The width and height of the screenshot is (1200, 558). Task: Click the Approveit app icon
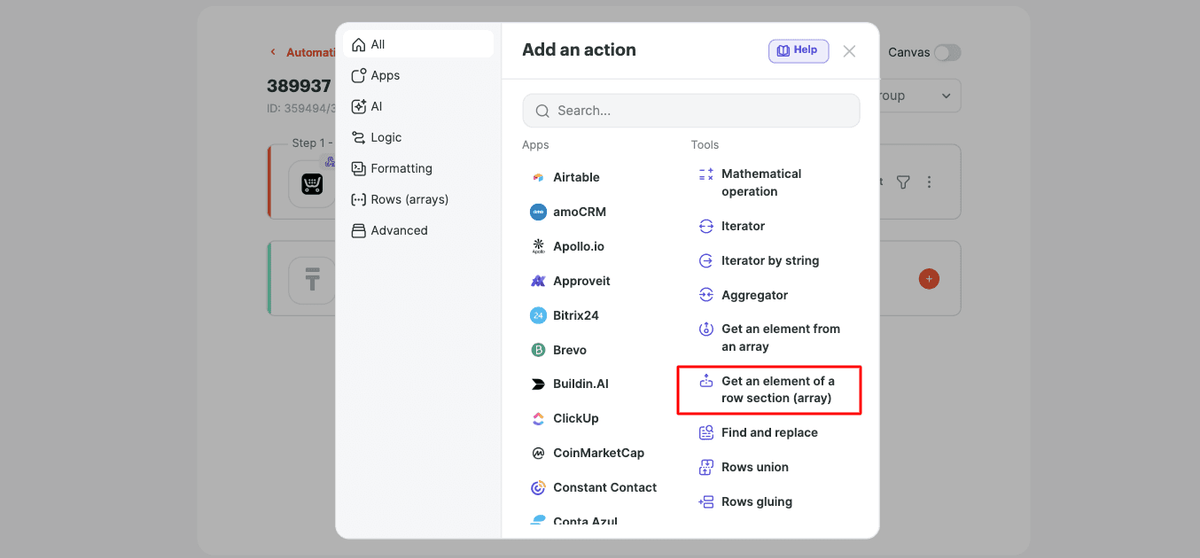(x=538, y=281)
